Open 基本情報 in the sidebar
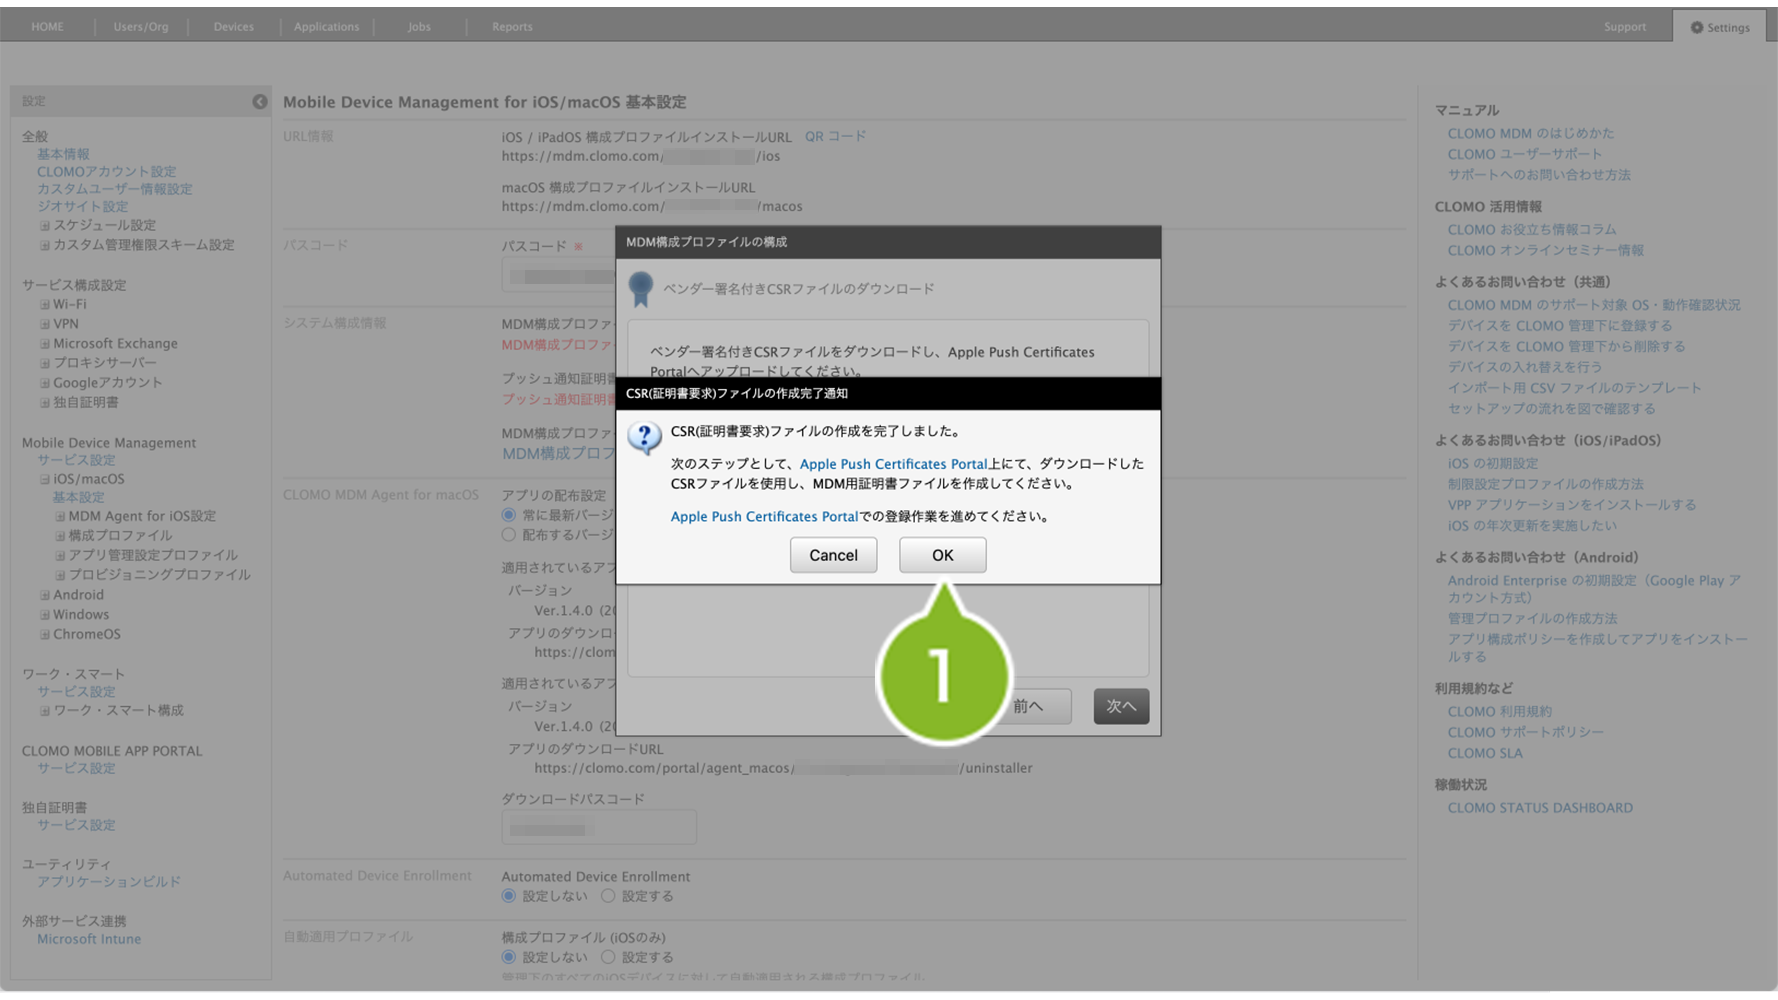Image resolution: width=1778 pixels, height=1000 pixels. [x=63, y=154]
